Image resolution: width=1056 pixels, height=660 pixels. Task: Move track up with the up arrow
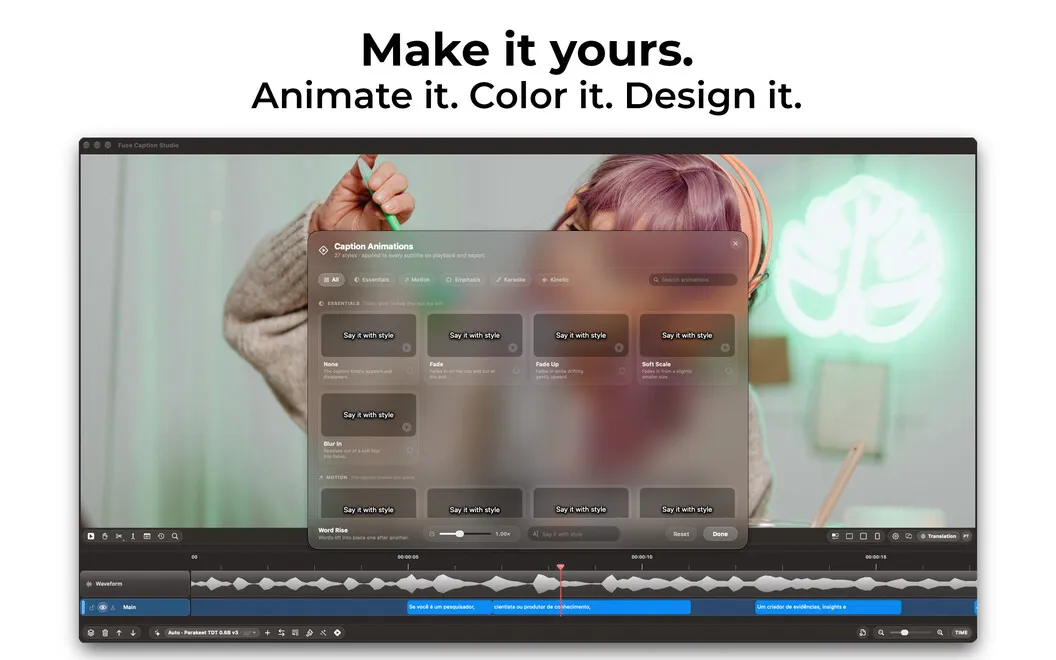(x=119, y=632)
